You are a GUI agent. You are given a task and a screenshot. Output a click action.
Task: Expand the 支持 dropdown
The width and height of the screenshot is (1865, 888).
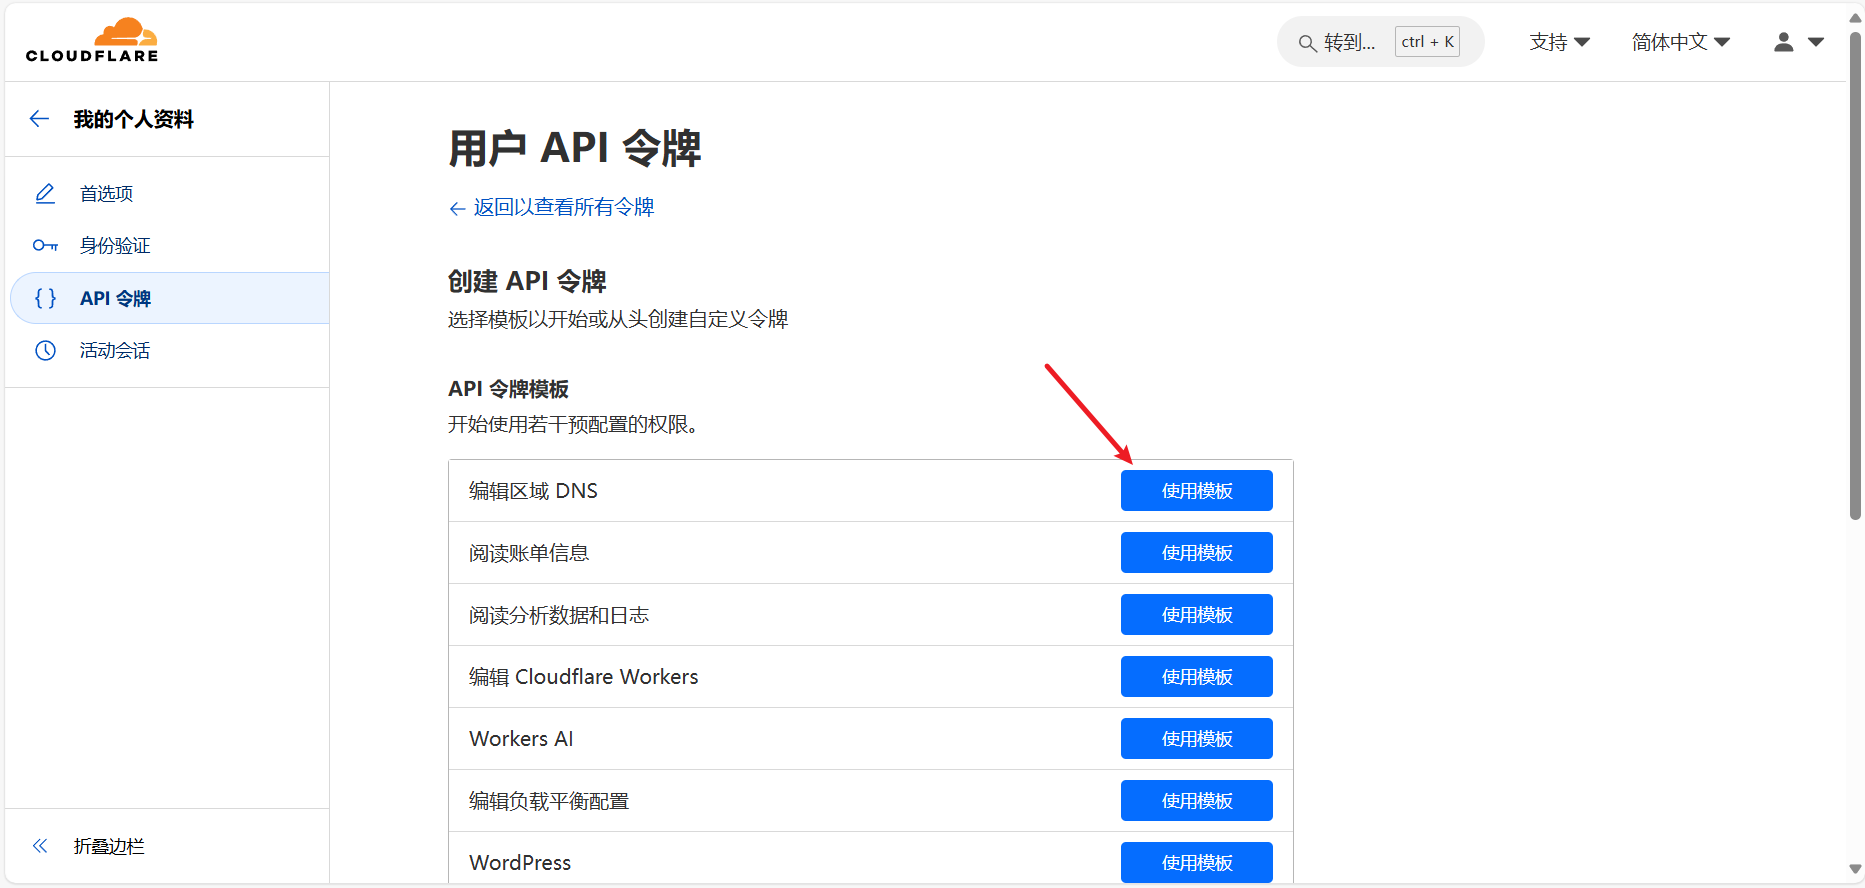point(1559,42)
